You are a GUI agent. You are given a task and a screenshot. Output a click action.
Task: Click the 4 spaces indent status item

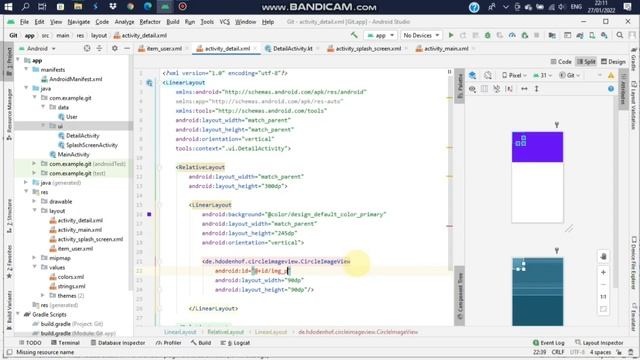[600, 352]
